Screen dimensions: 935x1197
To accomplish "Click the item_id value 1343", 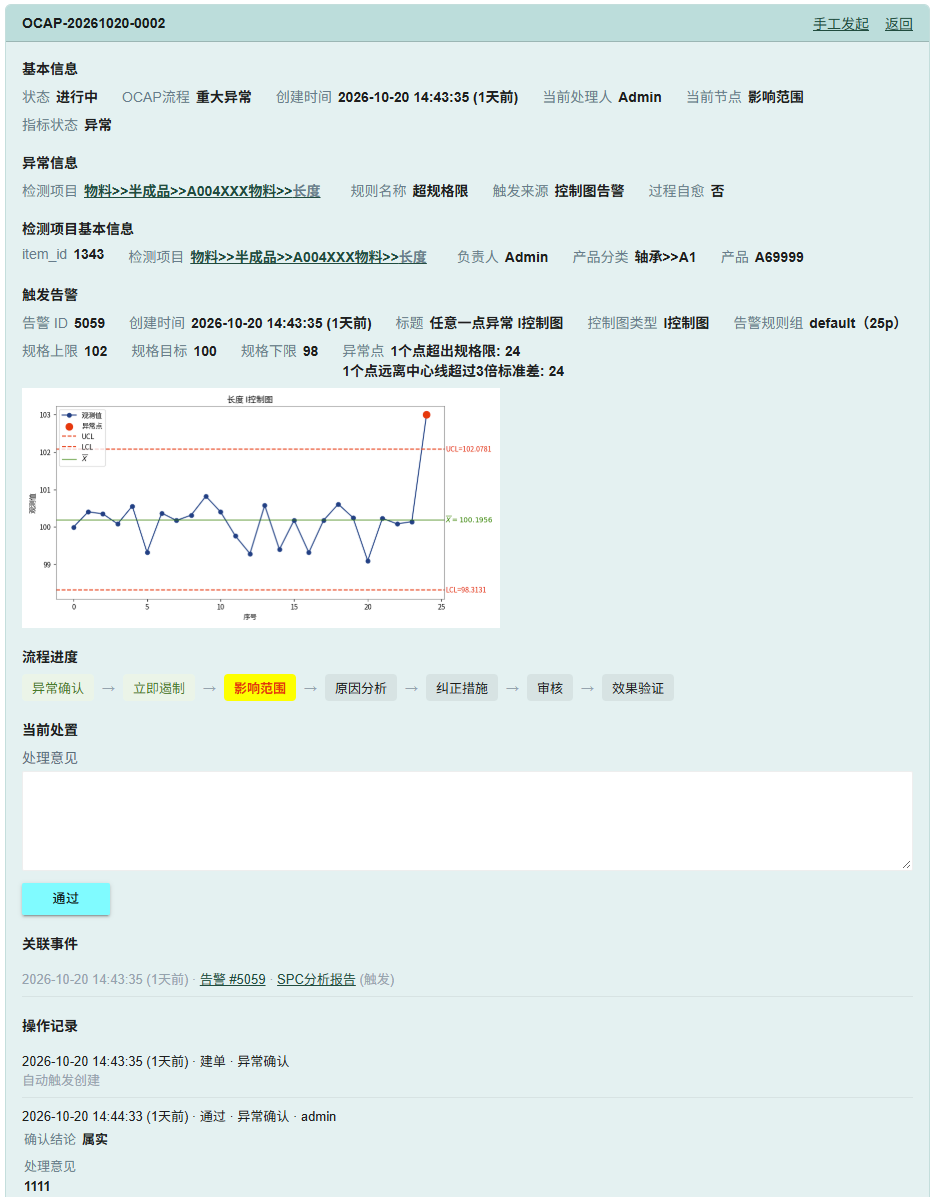I will (x=89, y=254).
